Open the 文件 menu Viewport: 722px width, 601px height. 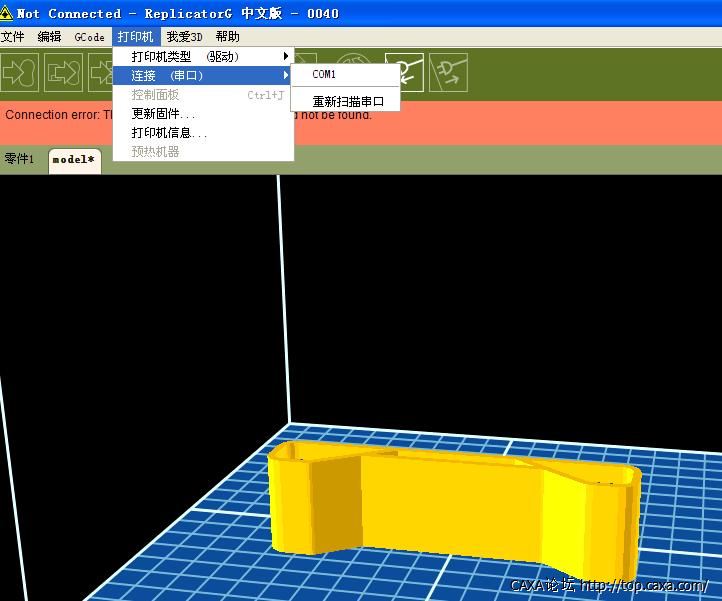coord(12,37)
